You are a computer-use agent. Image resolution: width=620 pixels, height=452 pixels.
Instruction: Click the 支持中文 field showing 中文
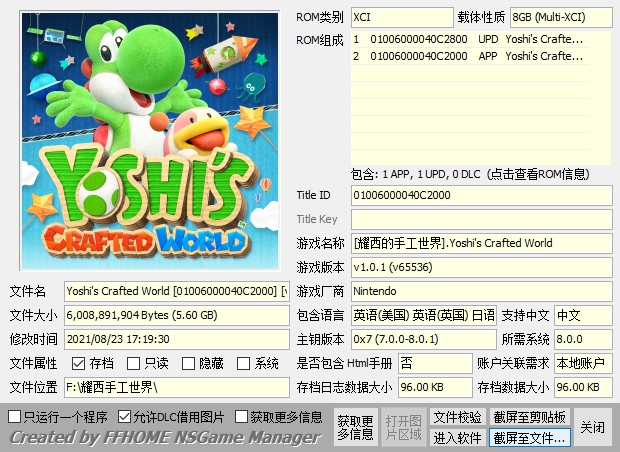[583, 315]
